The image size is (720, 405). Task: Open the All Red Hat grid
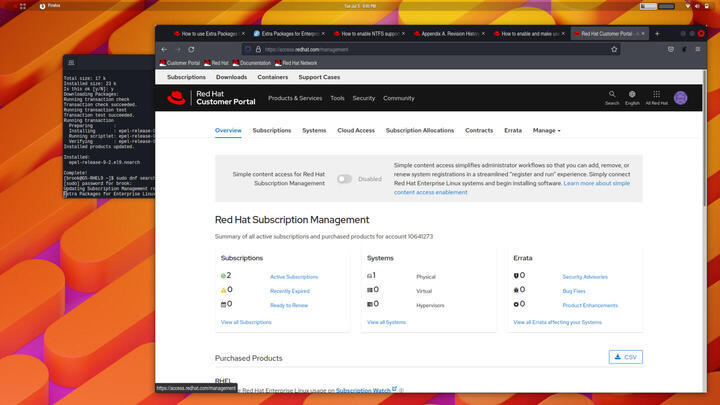(657, 97)
